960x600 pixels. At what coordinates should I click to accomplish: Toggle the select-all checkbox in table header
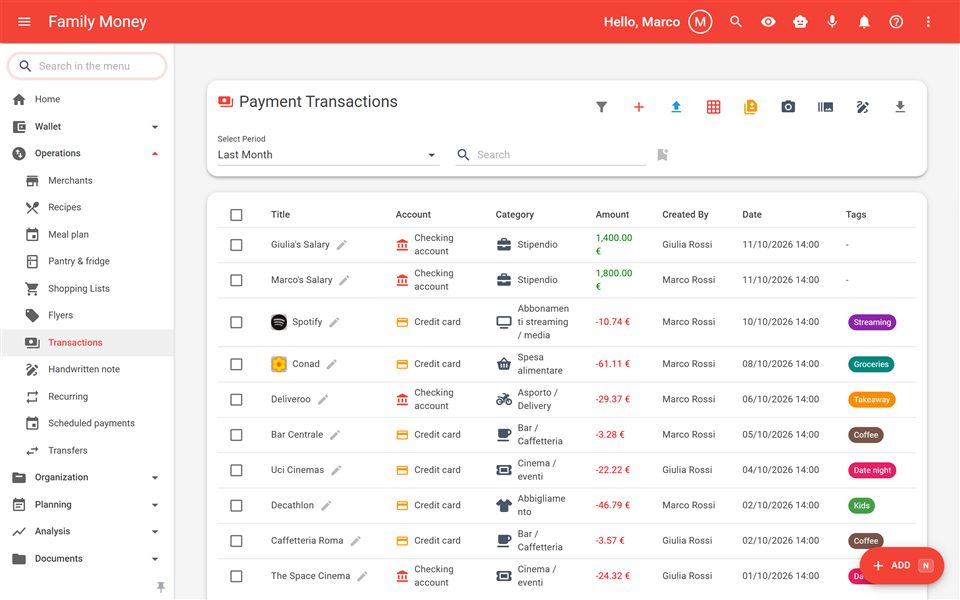(x=236, y=215)
